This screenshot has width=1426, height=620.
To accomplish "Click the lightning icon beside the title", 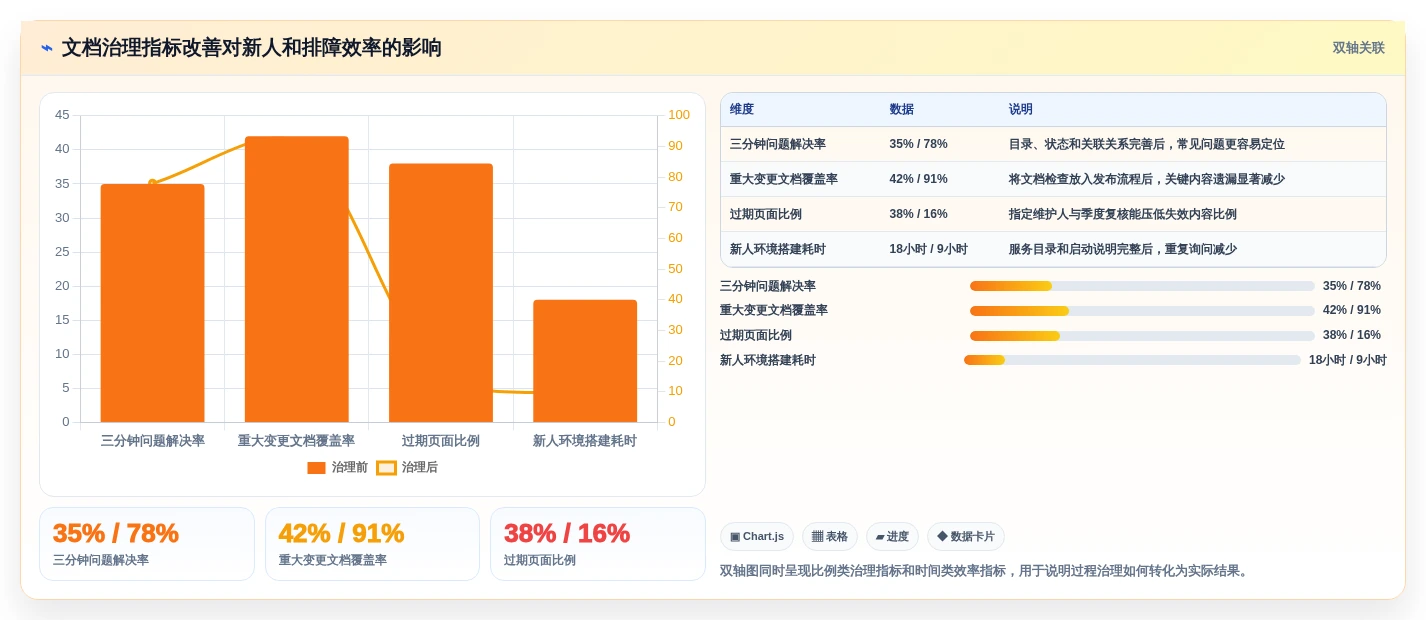I will pos(47,48).
